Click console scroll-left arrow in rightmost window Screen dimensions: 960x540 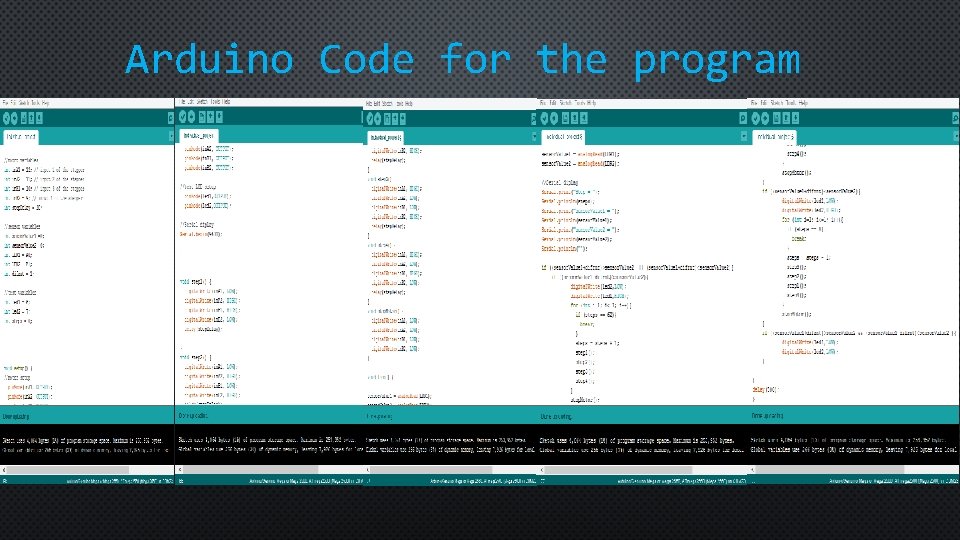point(754,470)
